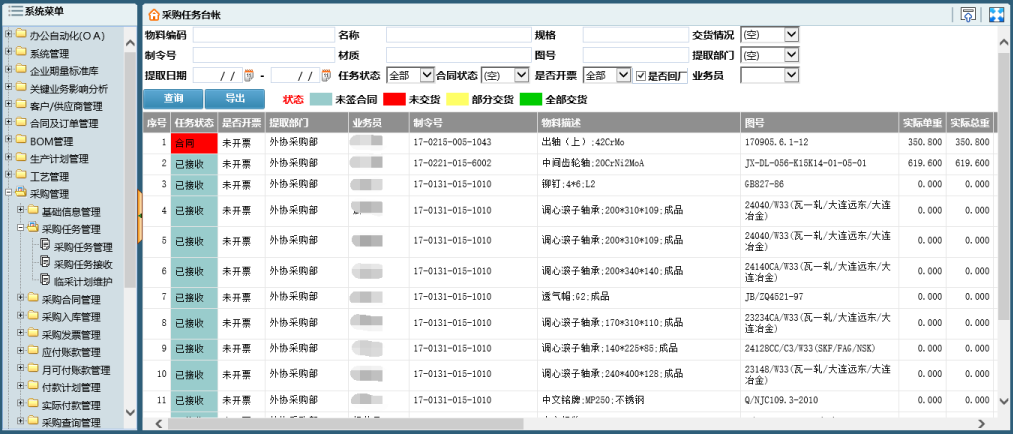This screenshot has height=434, width=1013.
Task: Collapse the 采购管理 tree node
Action: (9, 193)
